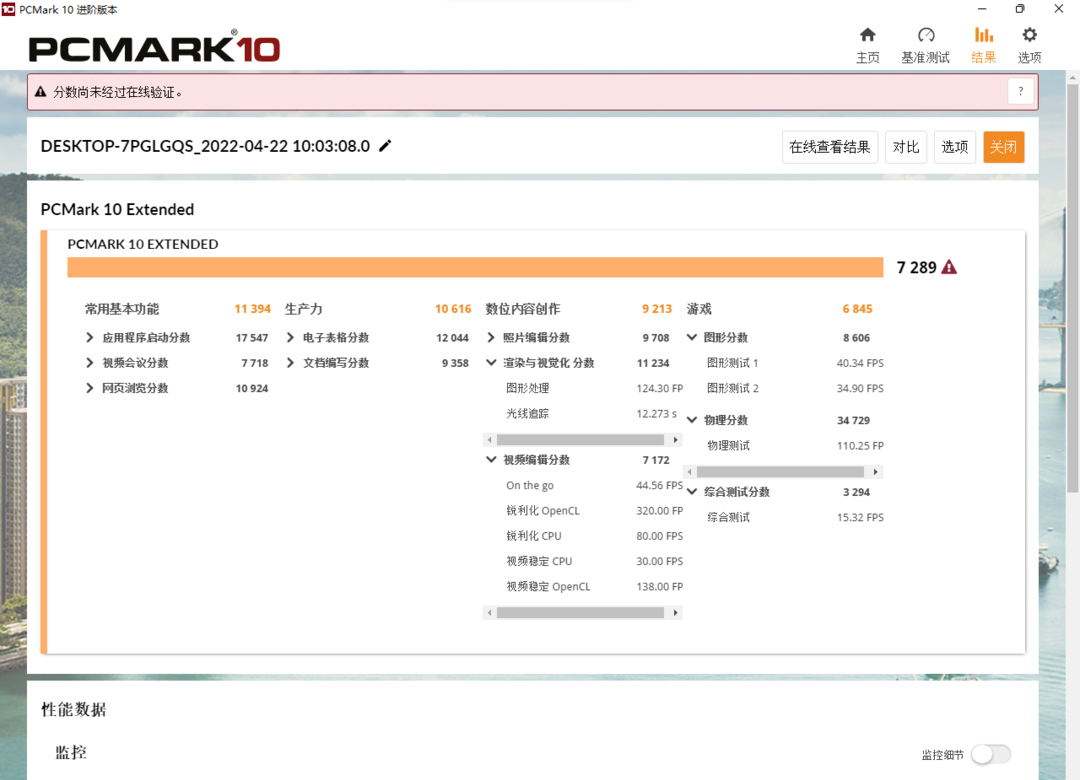Expand 视频会议分数 row

point(90,362)
